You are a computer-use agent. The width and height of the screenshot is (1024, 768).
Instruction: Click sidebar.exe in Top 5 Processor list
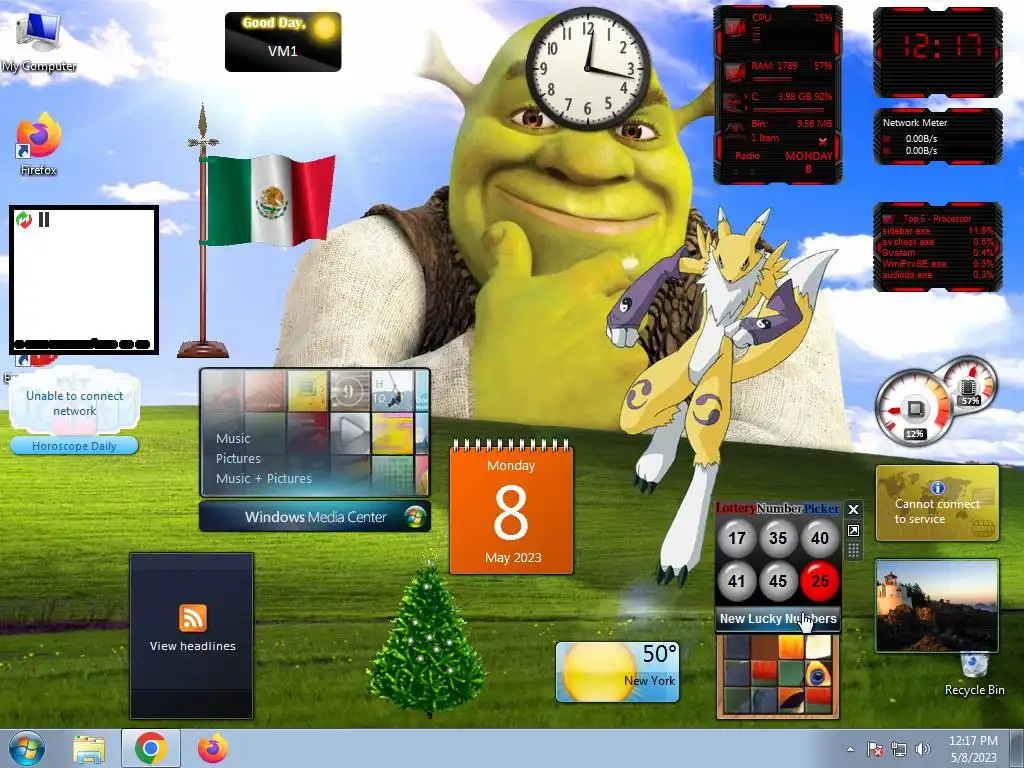(x=938, y=231)
